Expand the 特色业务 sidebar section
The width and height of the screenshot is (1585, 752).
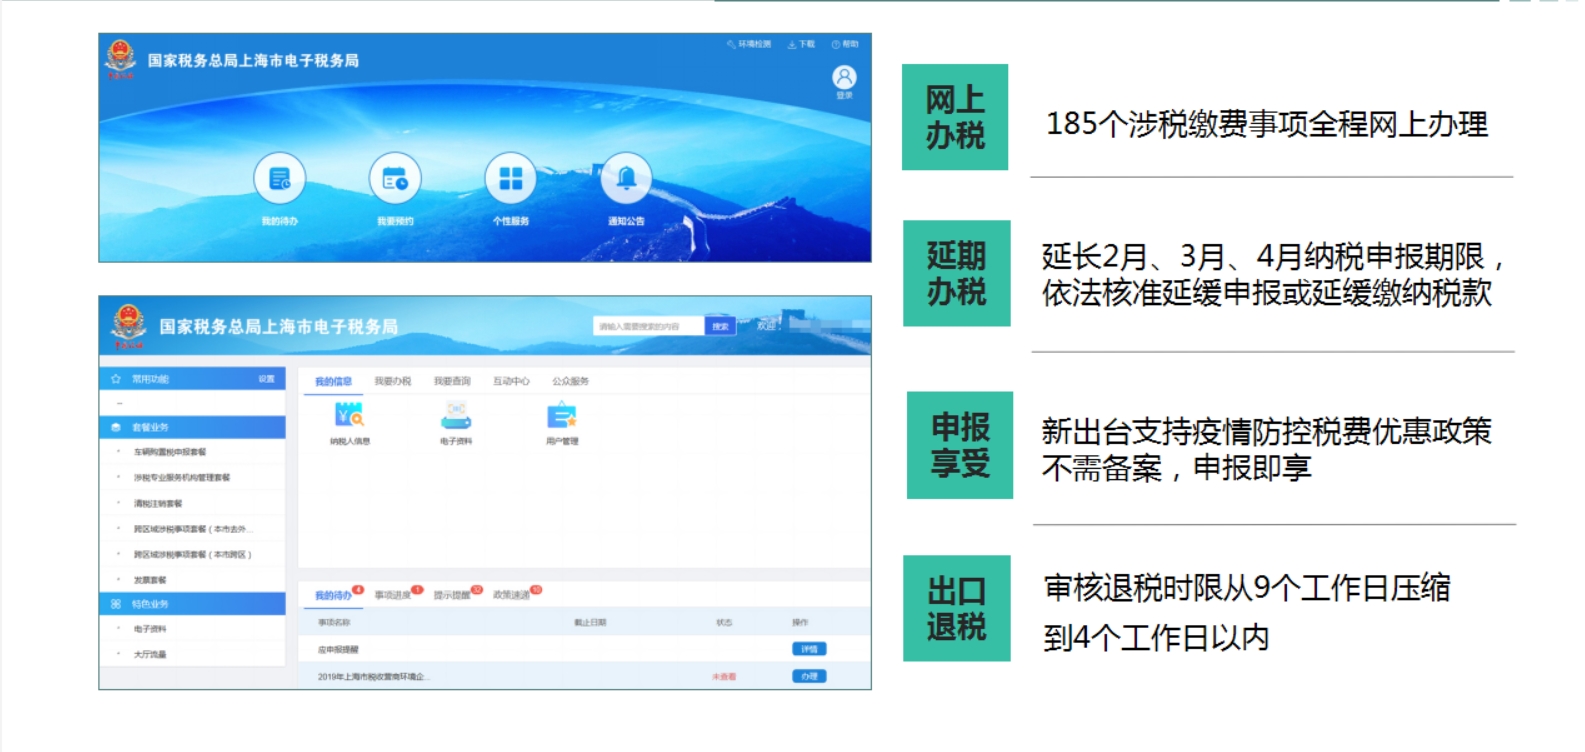(192, 604)
